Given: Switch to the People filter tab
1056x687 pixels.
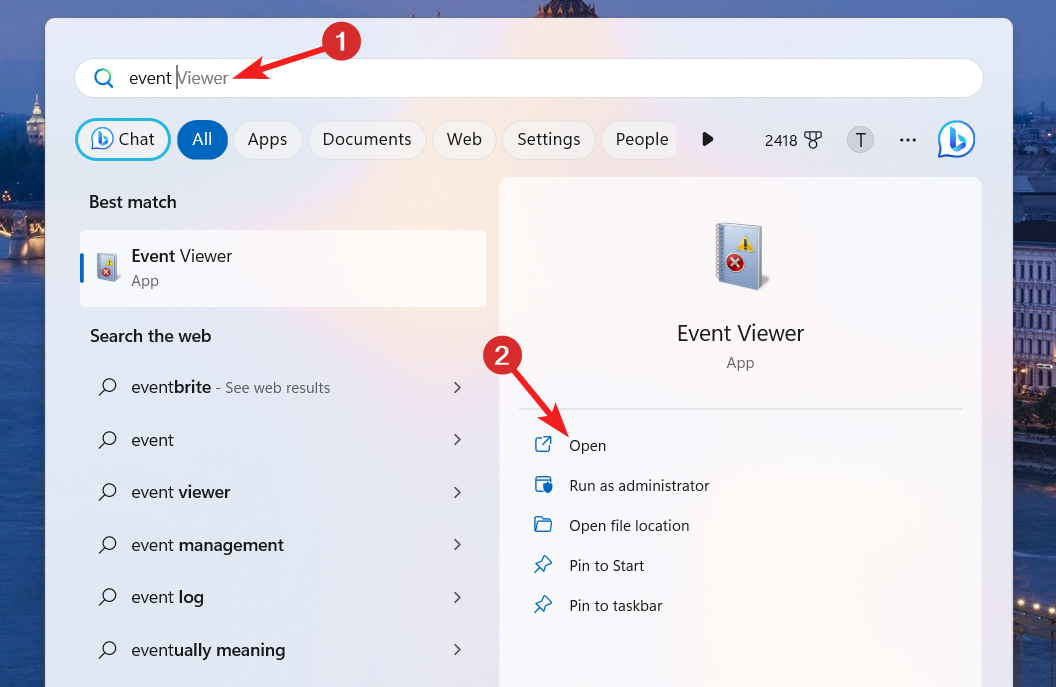Looking at the screenshot, I should pyautogui.click(x=640, y=139).
